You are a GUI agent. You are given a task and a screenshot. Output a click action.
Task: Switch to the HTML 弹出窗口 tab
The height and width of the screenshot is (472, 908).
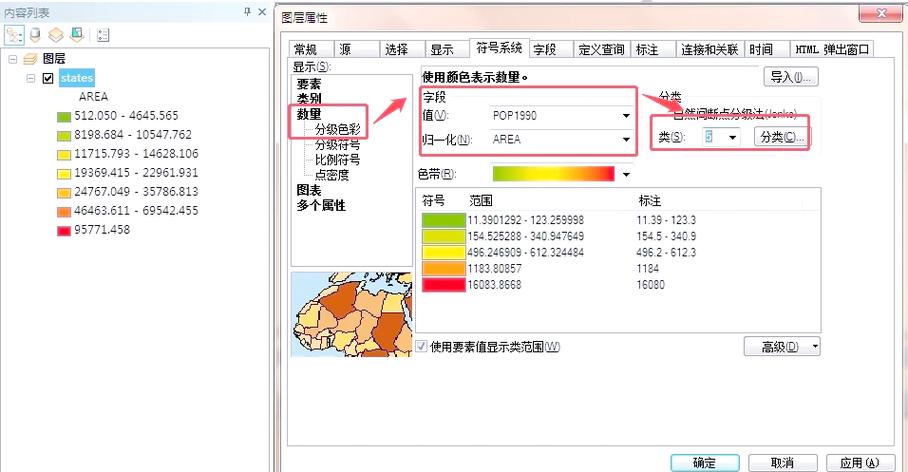pyautogui.click(x=832, y=50)
